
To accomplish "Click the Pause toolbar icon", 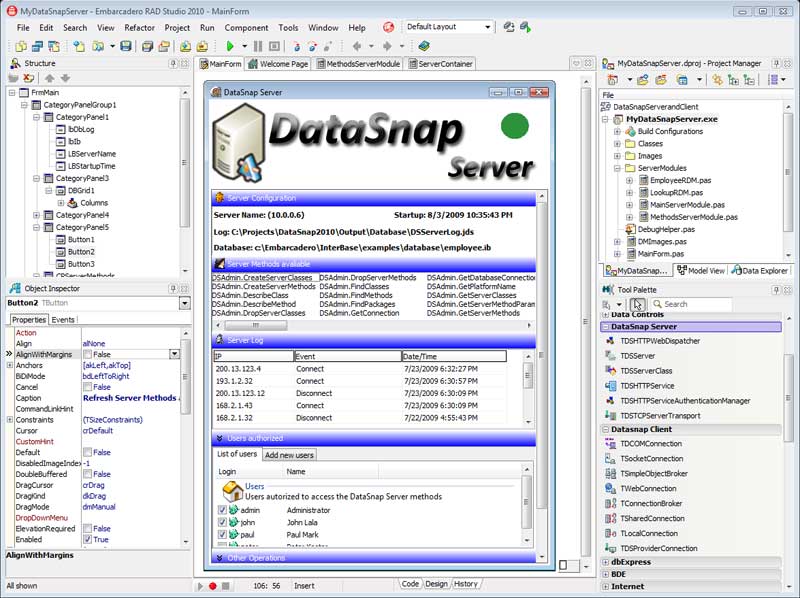I will click(258, 46).
